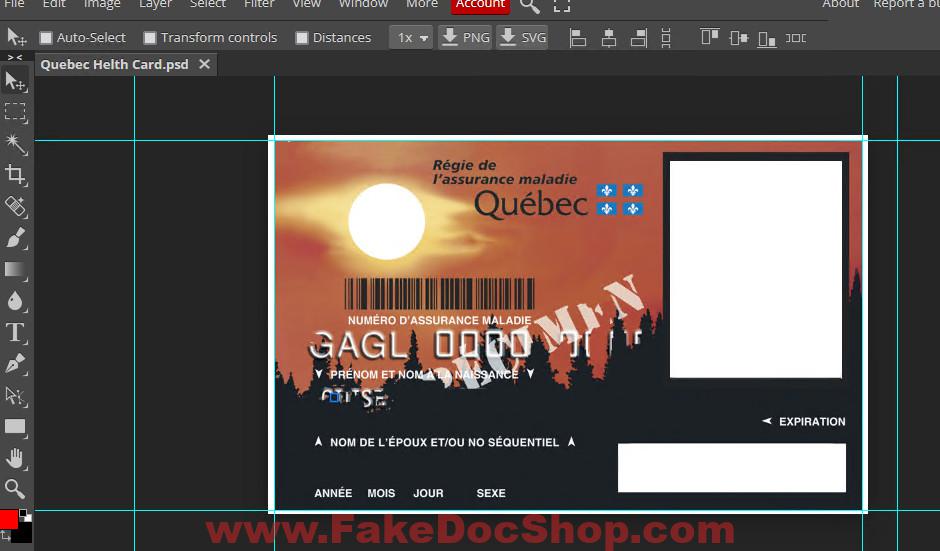Open the View menu
Image resolution: width=940 pixels, height=551 pixels.
pos(306,4)
